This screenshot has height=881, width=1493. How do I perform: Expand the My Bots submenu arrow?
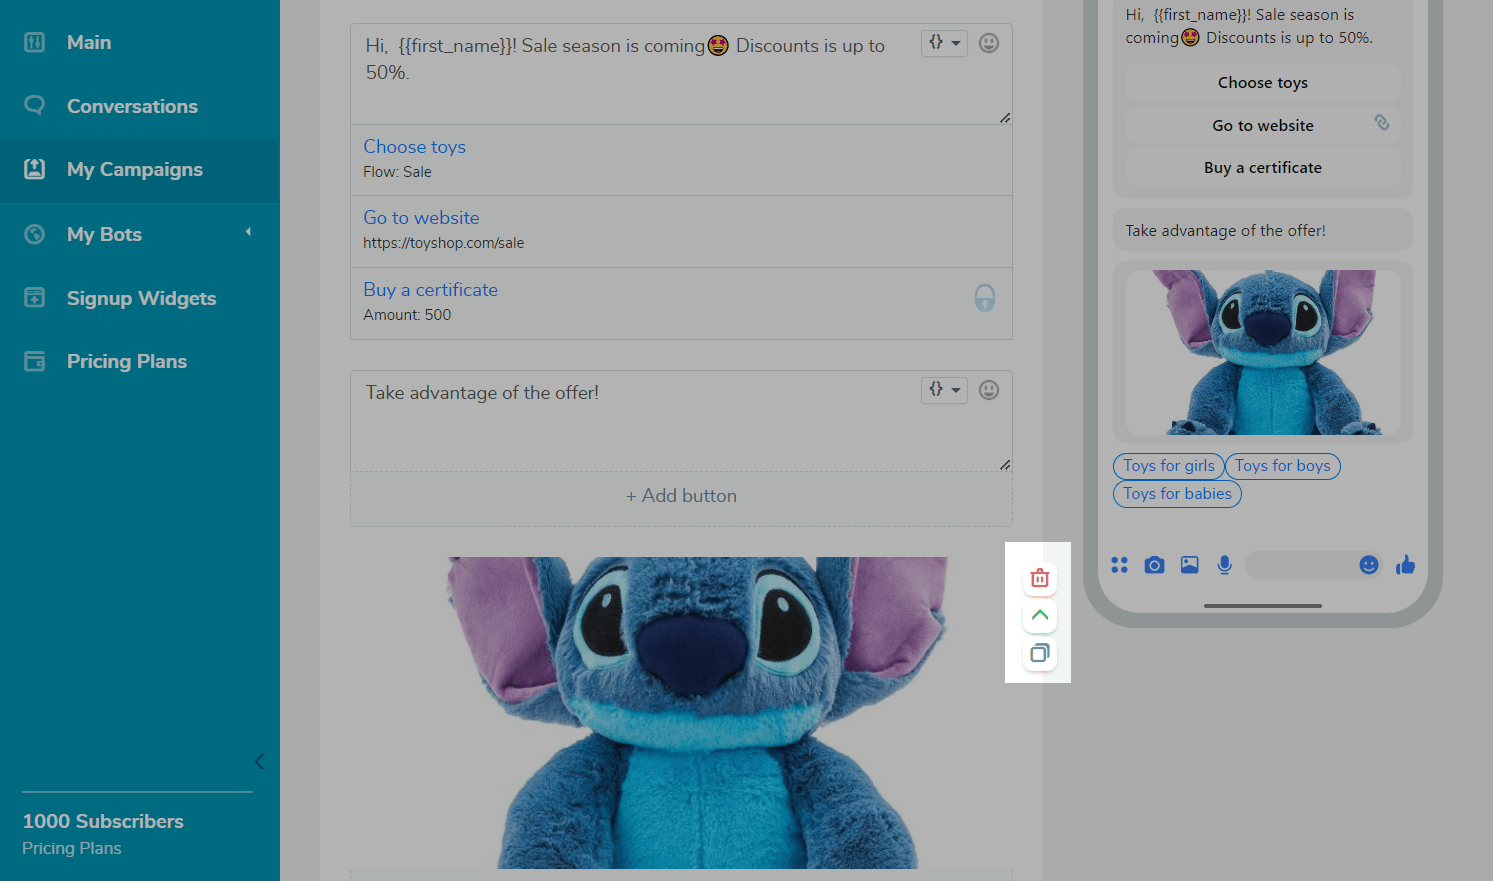point(248,232)
